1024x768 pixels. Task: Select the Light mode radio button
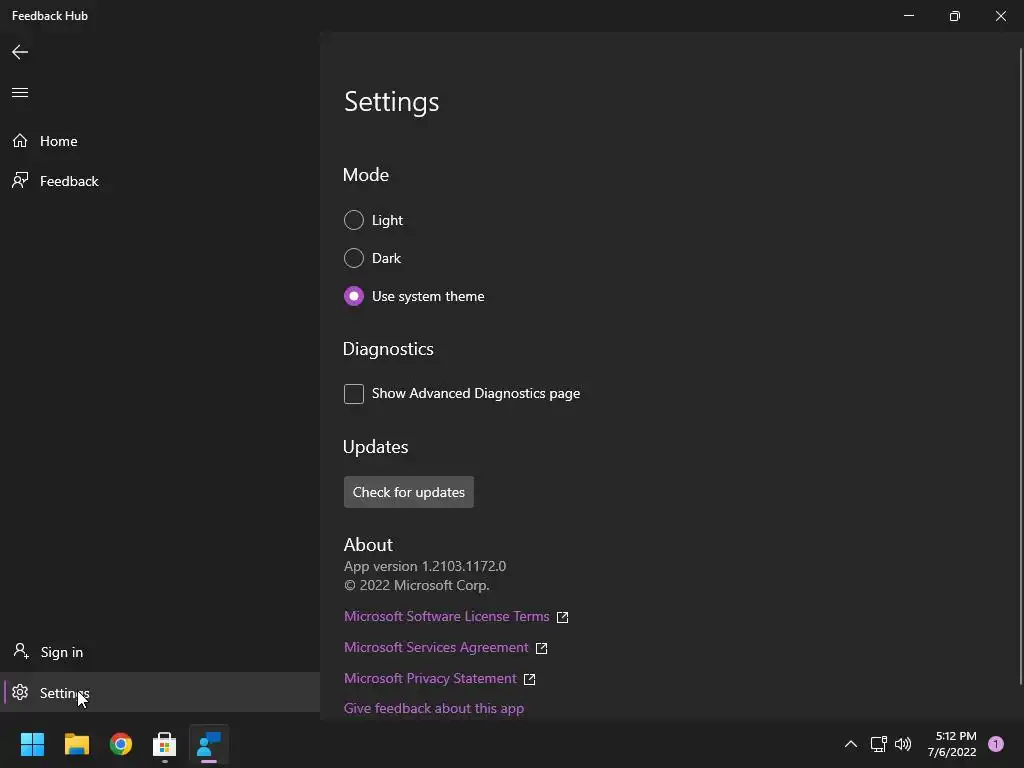pos(353,220)
